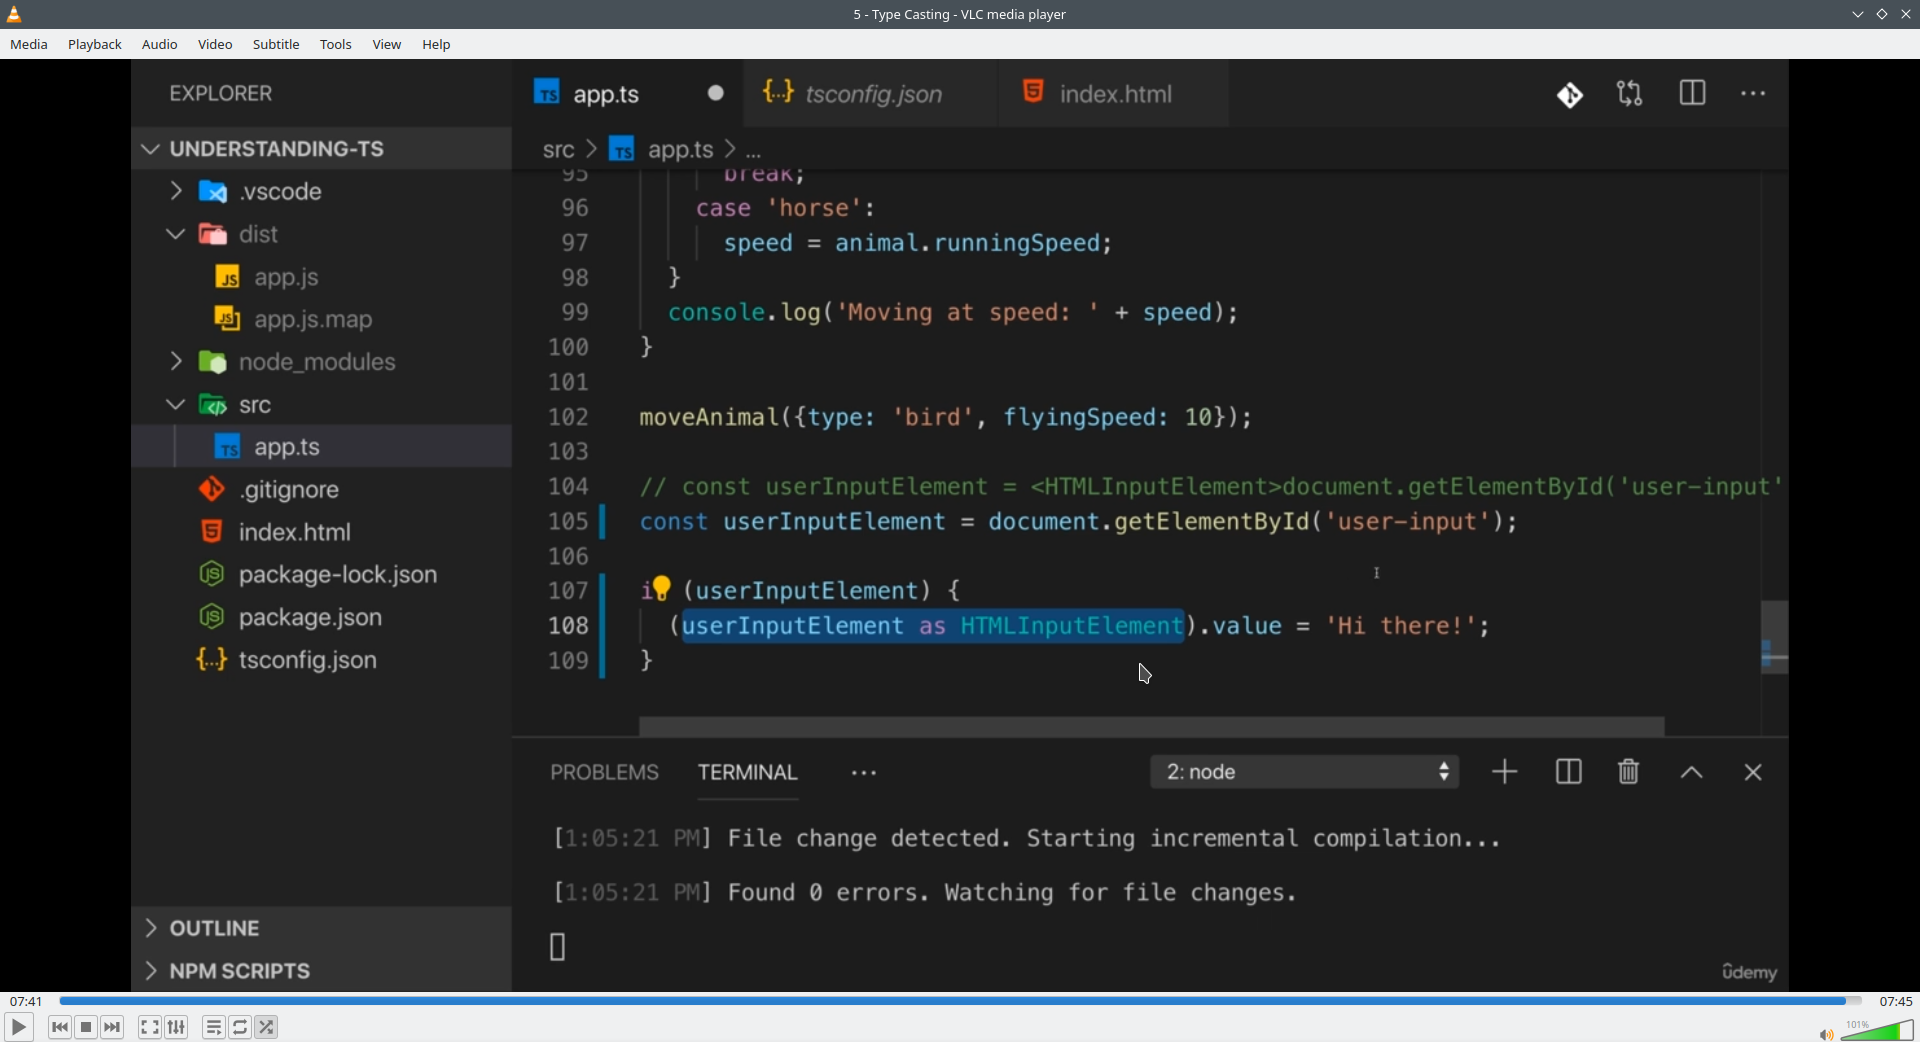Screen dimensions: 1920x1042
Task: Open the Tools menu
Action: (x=336, y=44)
